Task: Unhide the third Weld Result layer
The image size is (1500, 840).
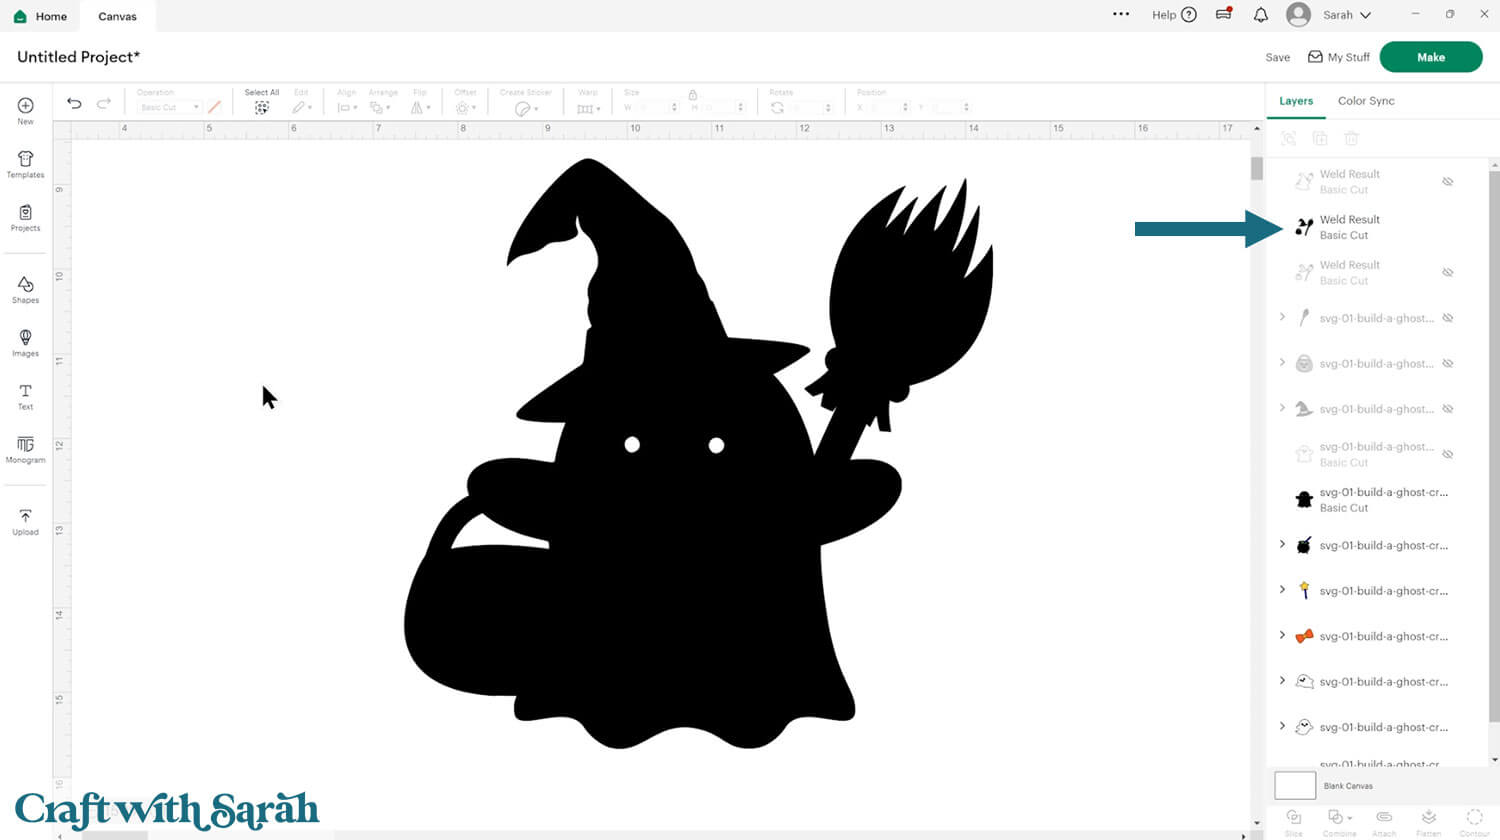Action: pos(1447,273)
